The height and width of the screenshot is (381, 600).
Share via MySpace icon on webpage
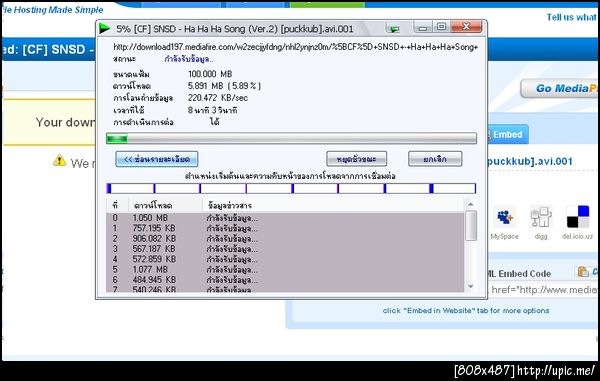coord(504,217)
